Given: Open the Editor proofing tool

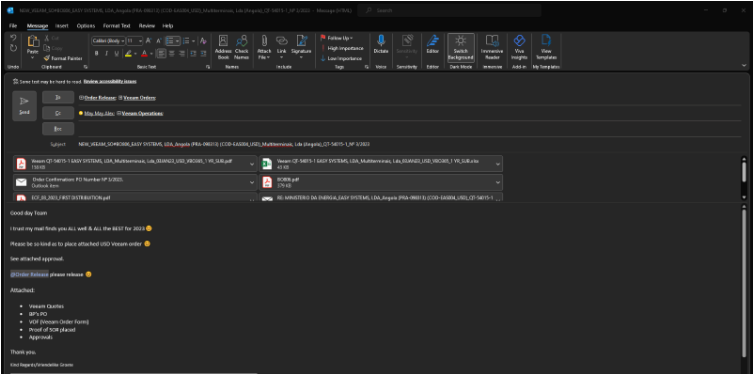Looking at the screenshot, I should click(433, 44).
